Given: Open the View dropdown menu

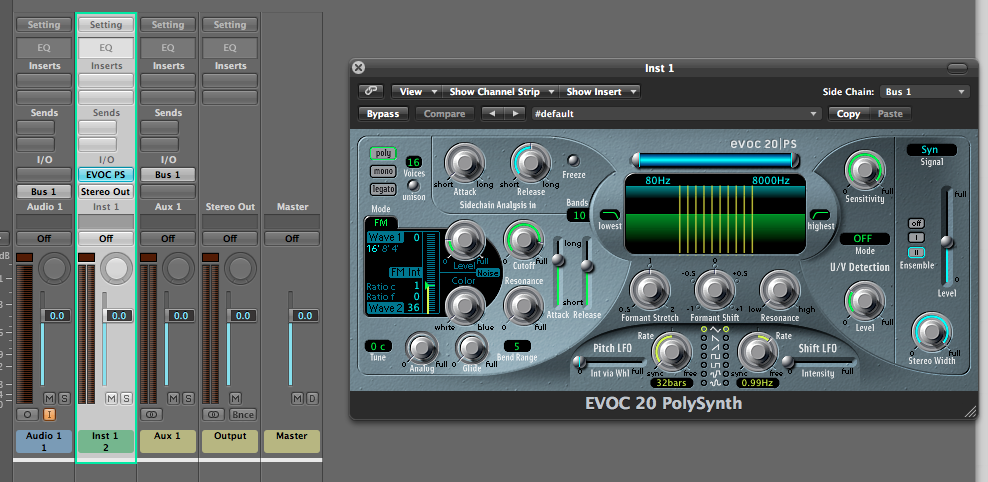Looking at the screenshot, I should pos(416,91).
